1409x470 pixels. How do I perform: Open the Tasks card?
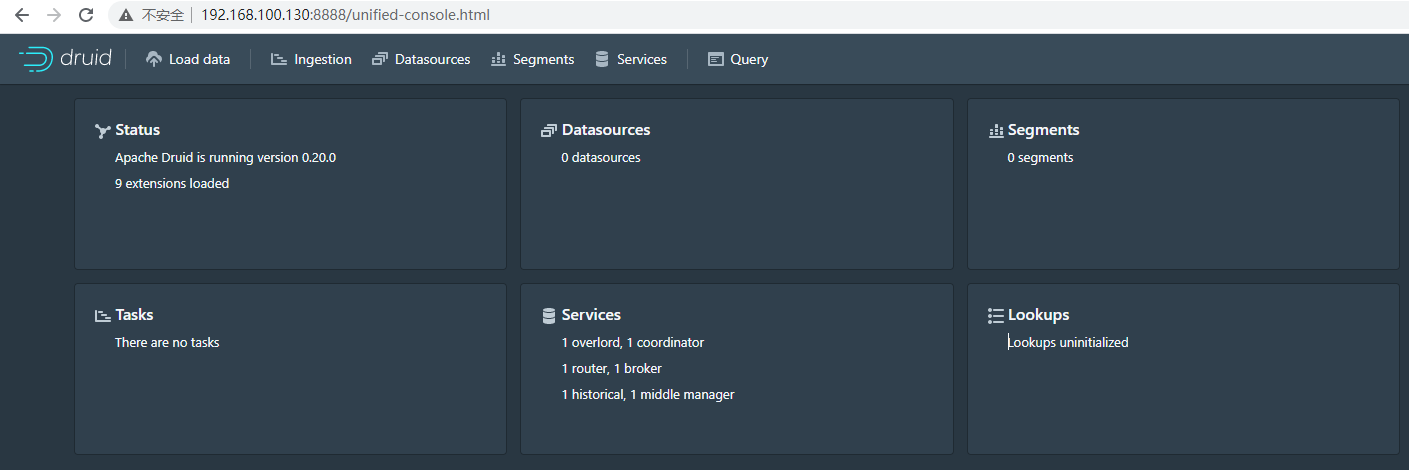click(x=290, y=368)
